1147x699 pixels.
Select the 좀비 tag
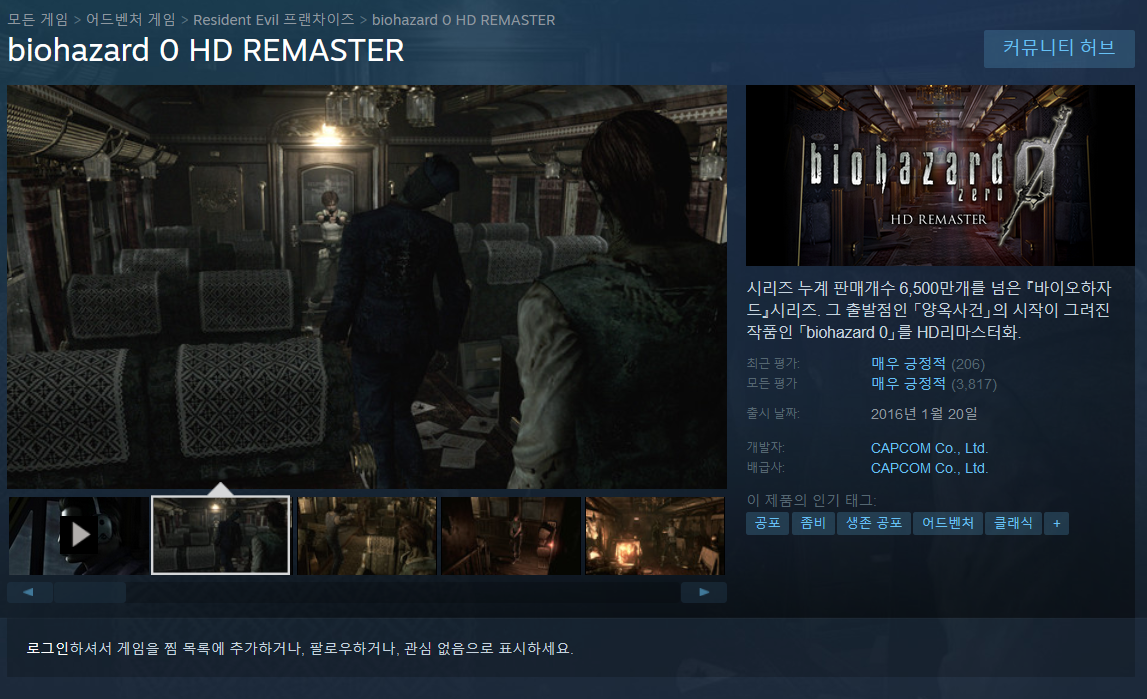coord(813,524)
